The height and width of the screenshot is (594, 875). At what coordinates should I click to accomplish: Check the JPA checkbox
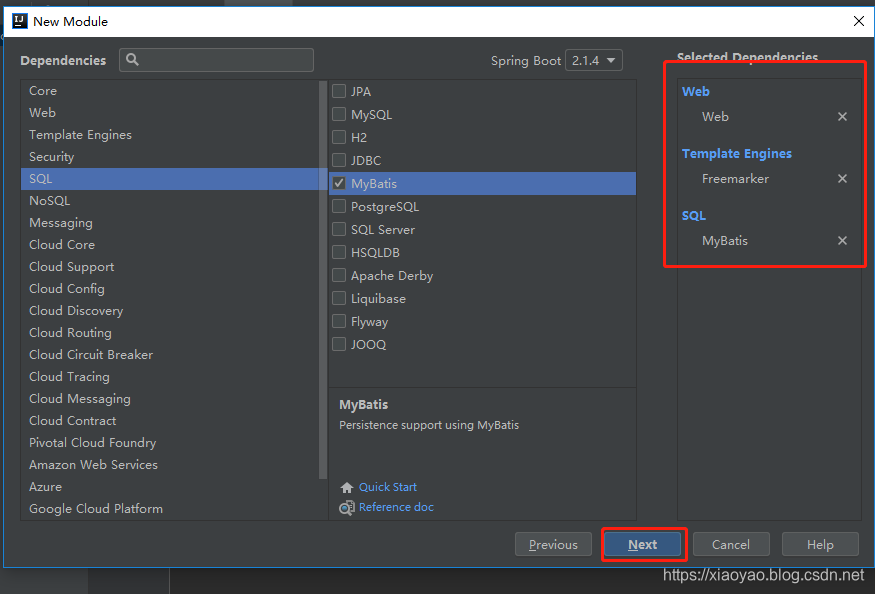pos(338,91)
